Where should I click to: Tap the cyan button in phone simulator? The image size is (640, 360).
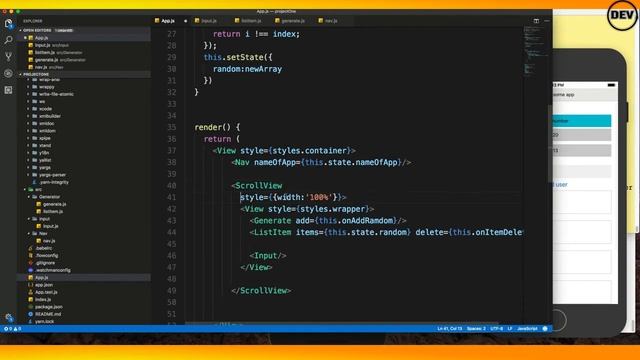pyautogui.click(x=582, y=121)
